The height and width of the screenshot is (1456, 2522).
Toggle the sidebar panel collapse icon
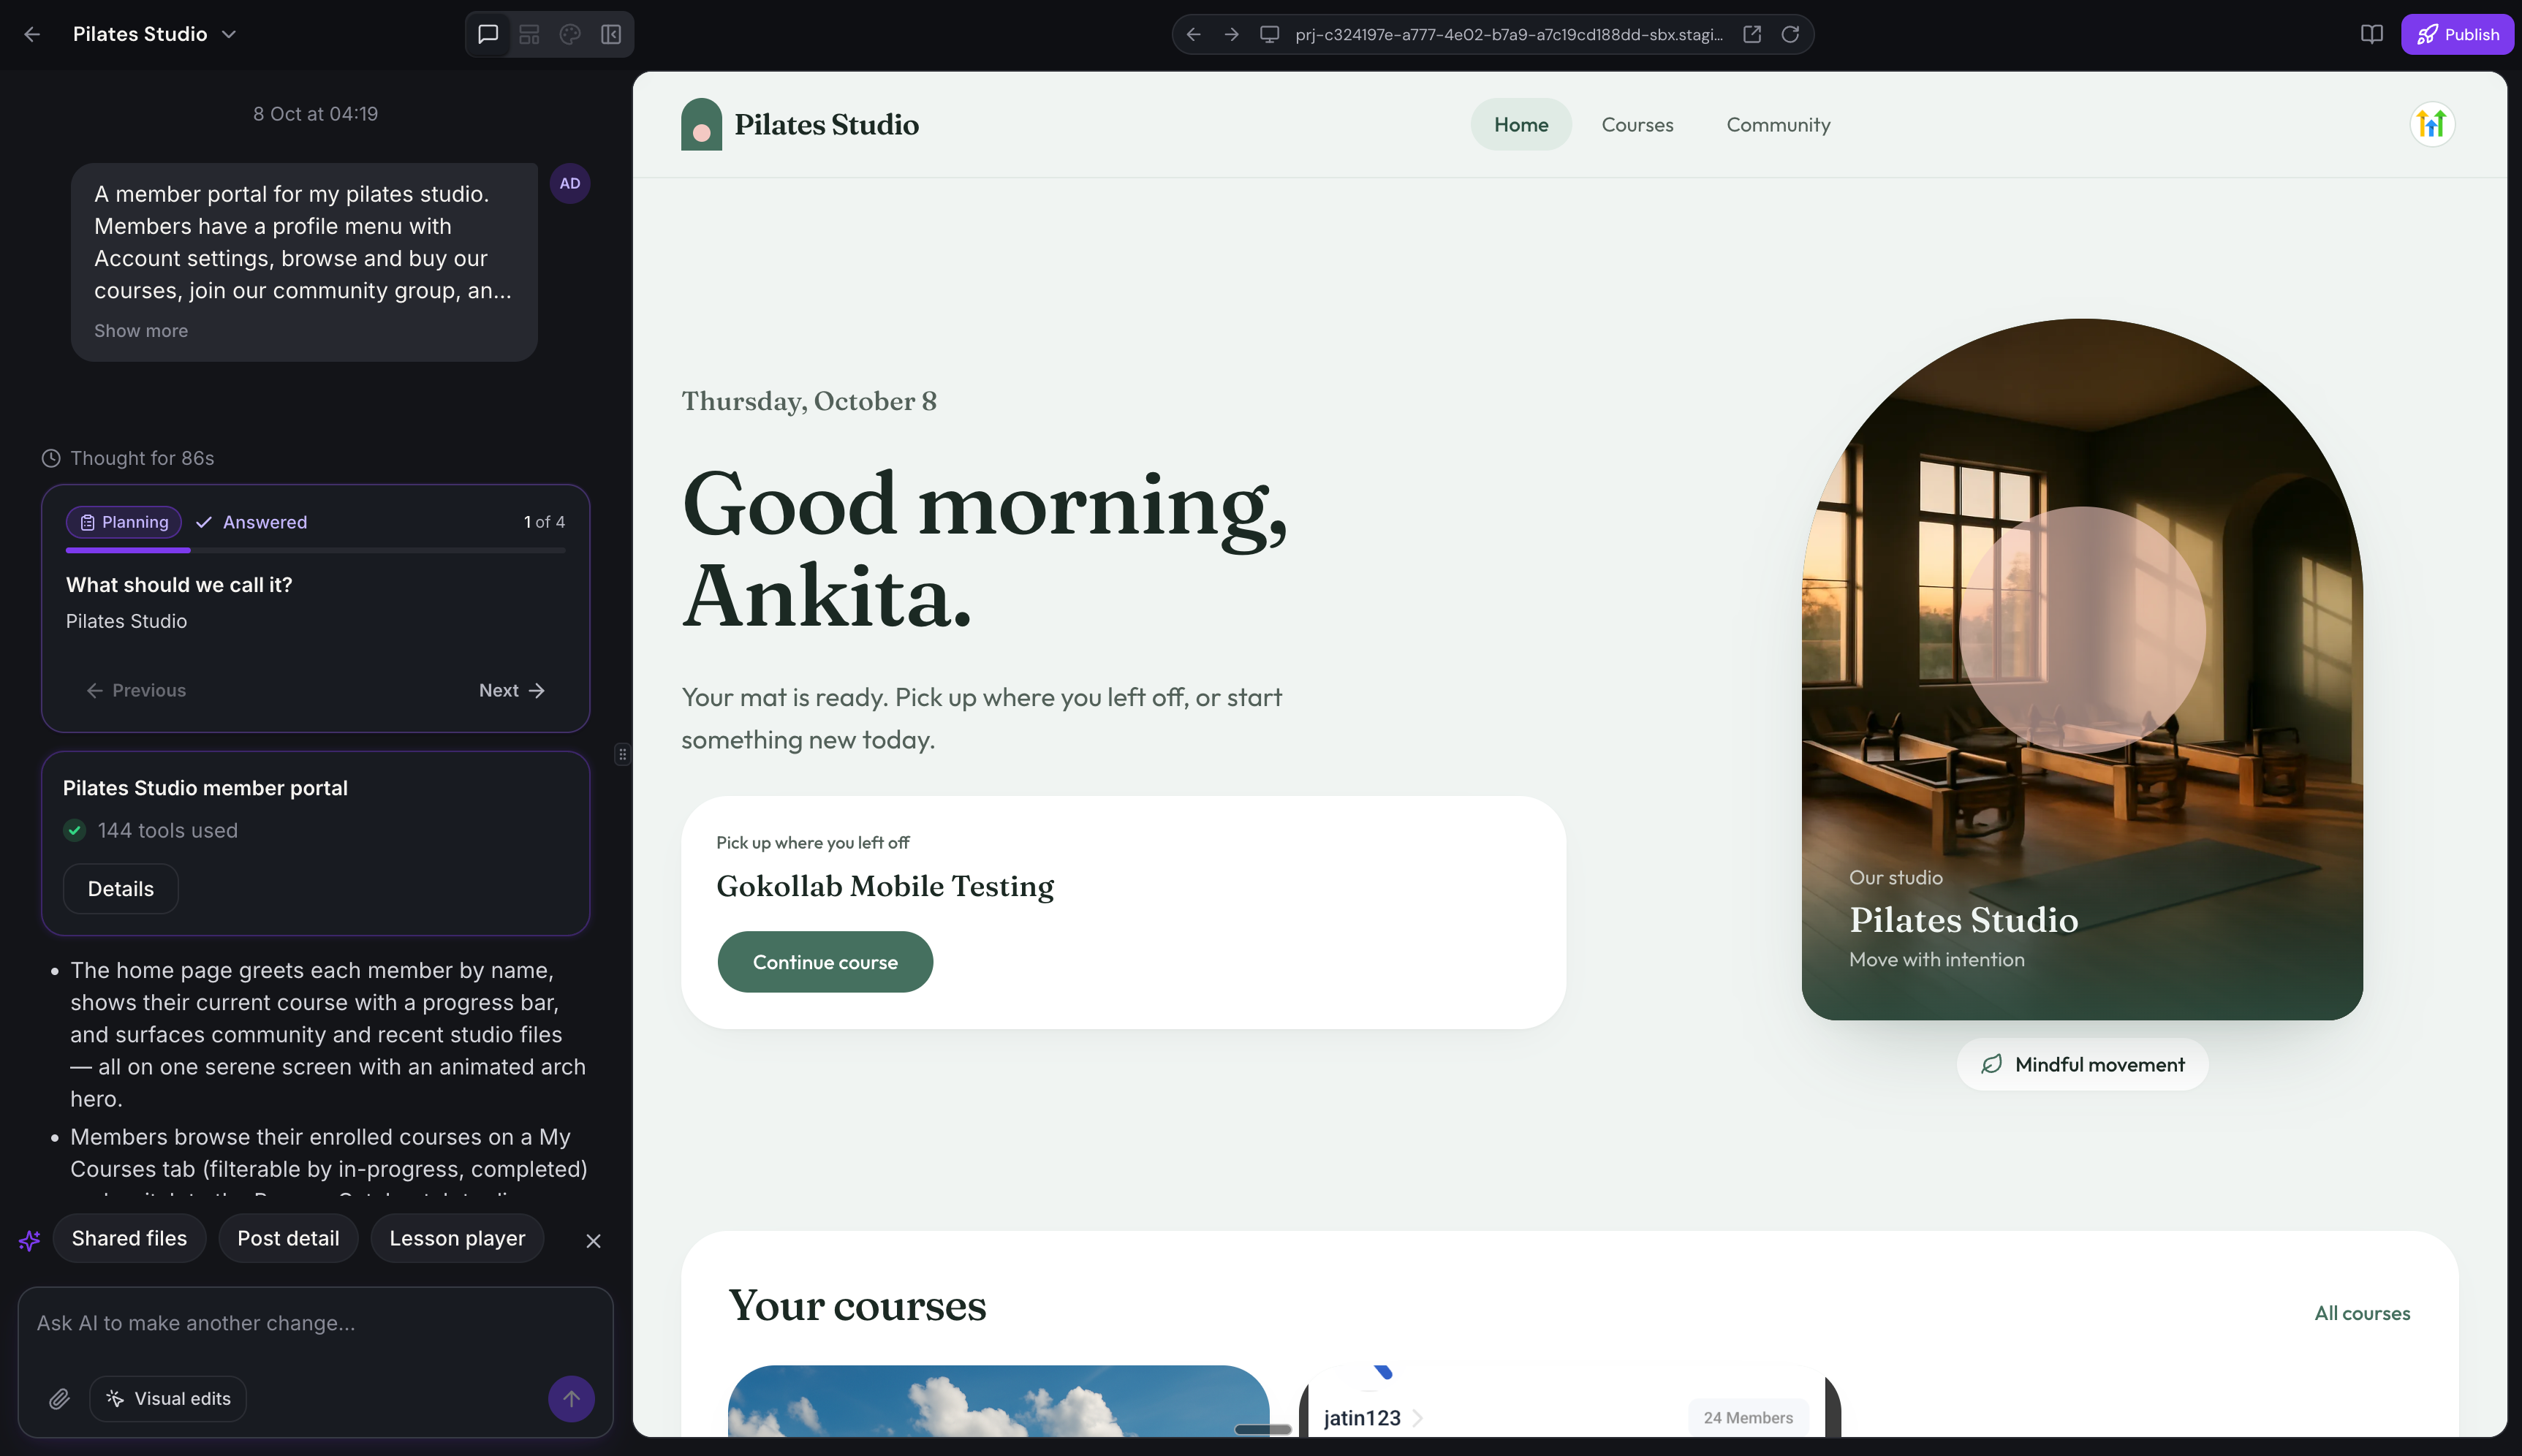pos(611,34)
